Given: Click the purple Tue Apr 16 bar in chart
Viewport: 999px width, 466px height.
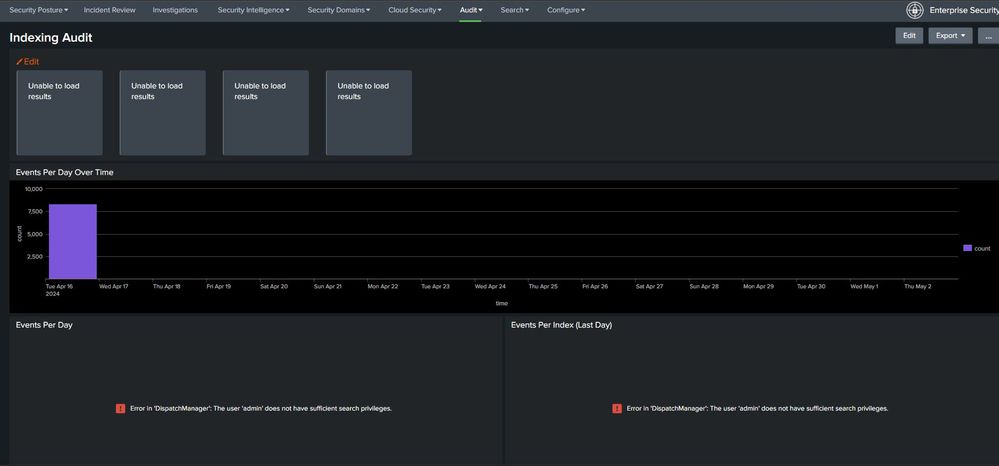Looking at the screenshot, I should pos(73,242).
